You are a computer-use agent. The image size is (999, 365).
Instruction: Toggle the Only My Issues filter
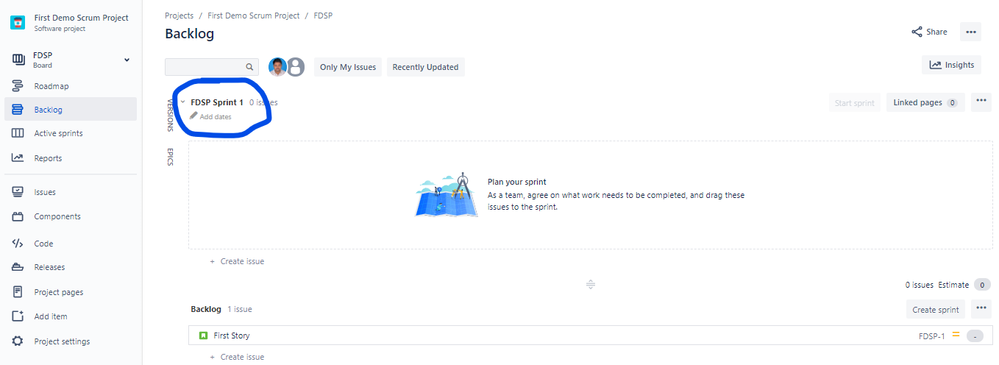point(348,67)
